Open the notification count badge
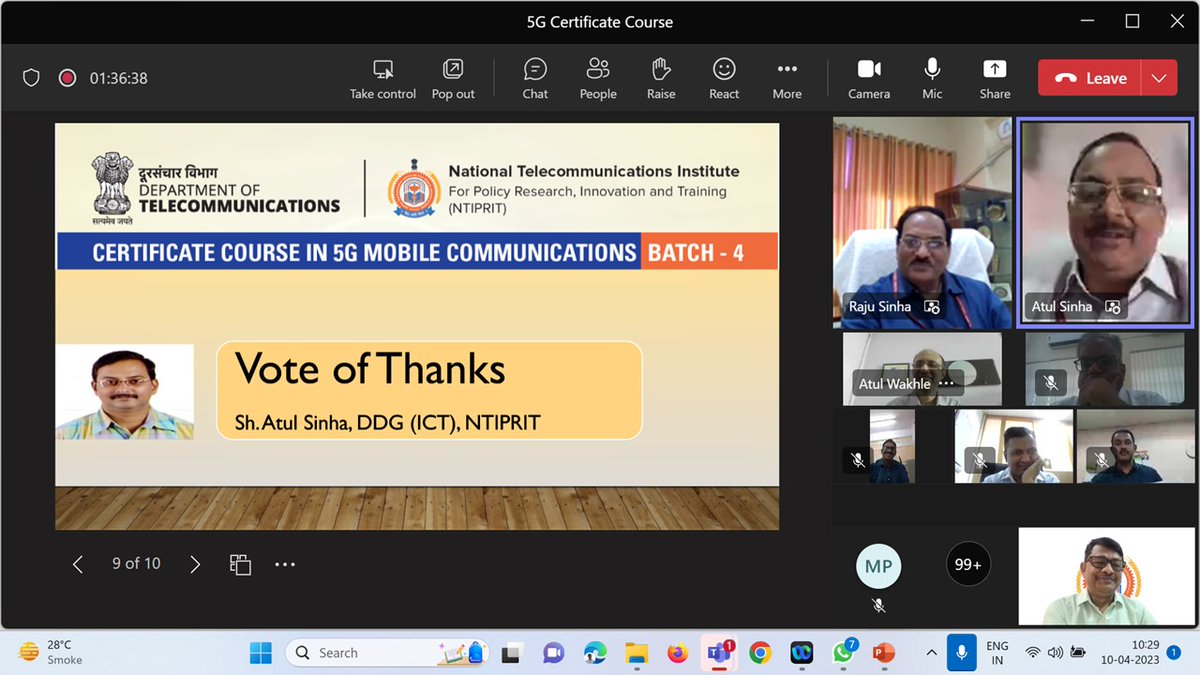Screen dimensions: 1200x675 click(x=1173, y=653)
